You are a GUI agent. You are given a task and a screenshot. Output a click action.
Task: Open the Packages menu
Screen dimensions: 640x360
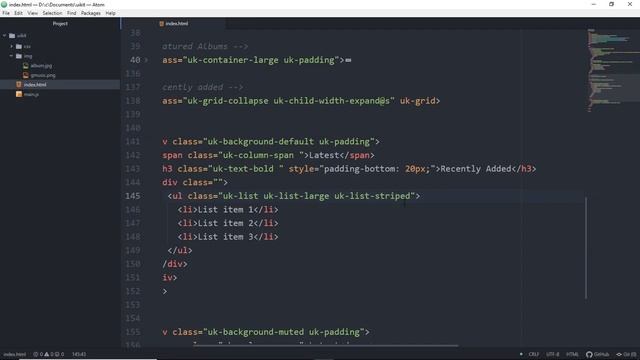point(91,13)
